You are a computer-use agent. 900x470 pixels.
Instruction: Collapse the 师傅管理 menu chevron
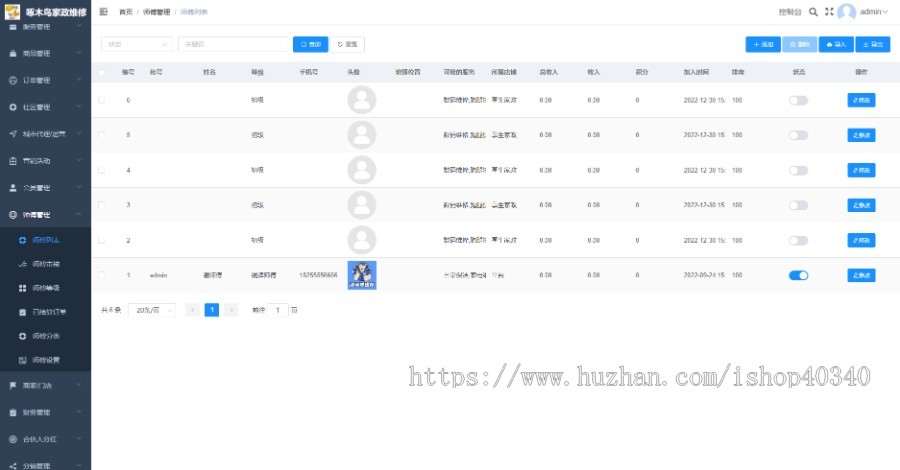point(79,215)
